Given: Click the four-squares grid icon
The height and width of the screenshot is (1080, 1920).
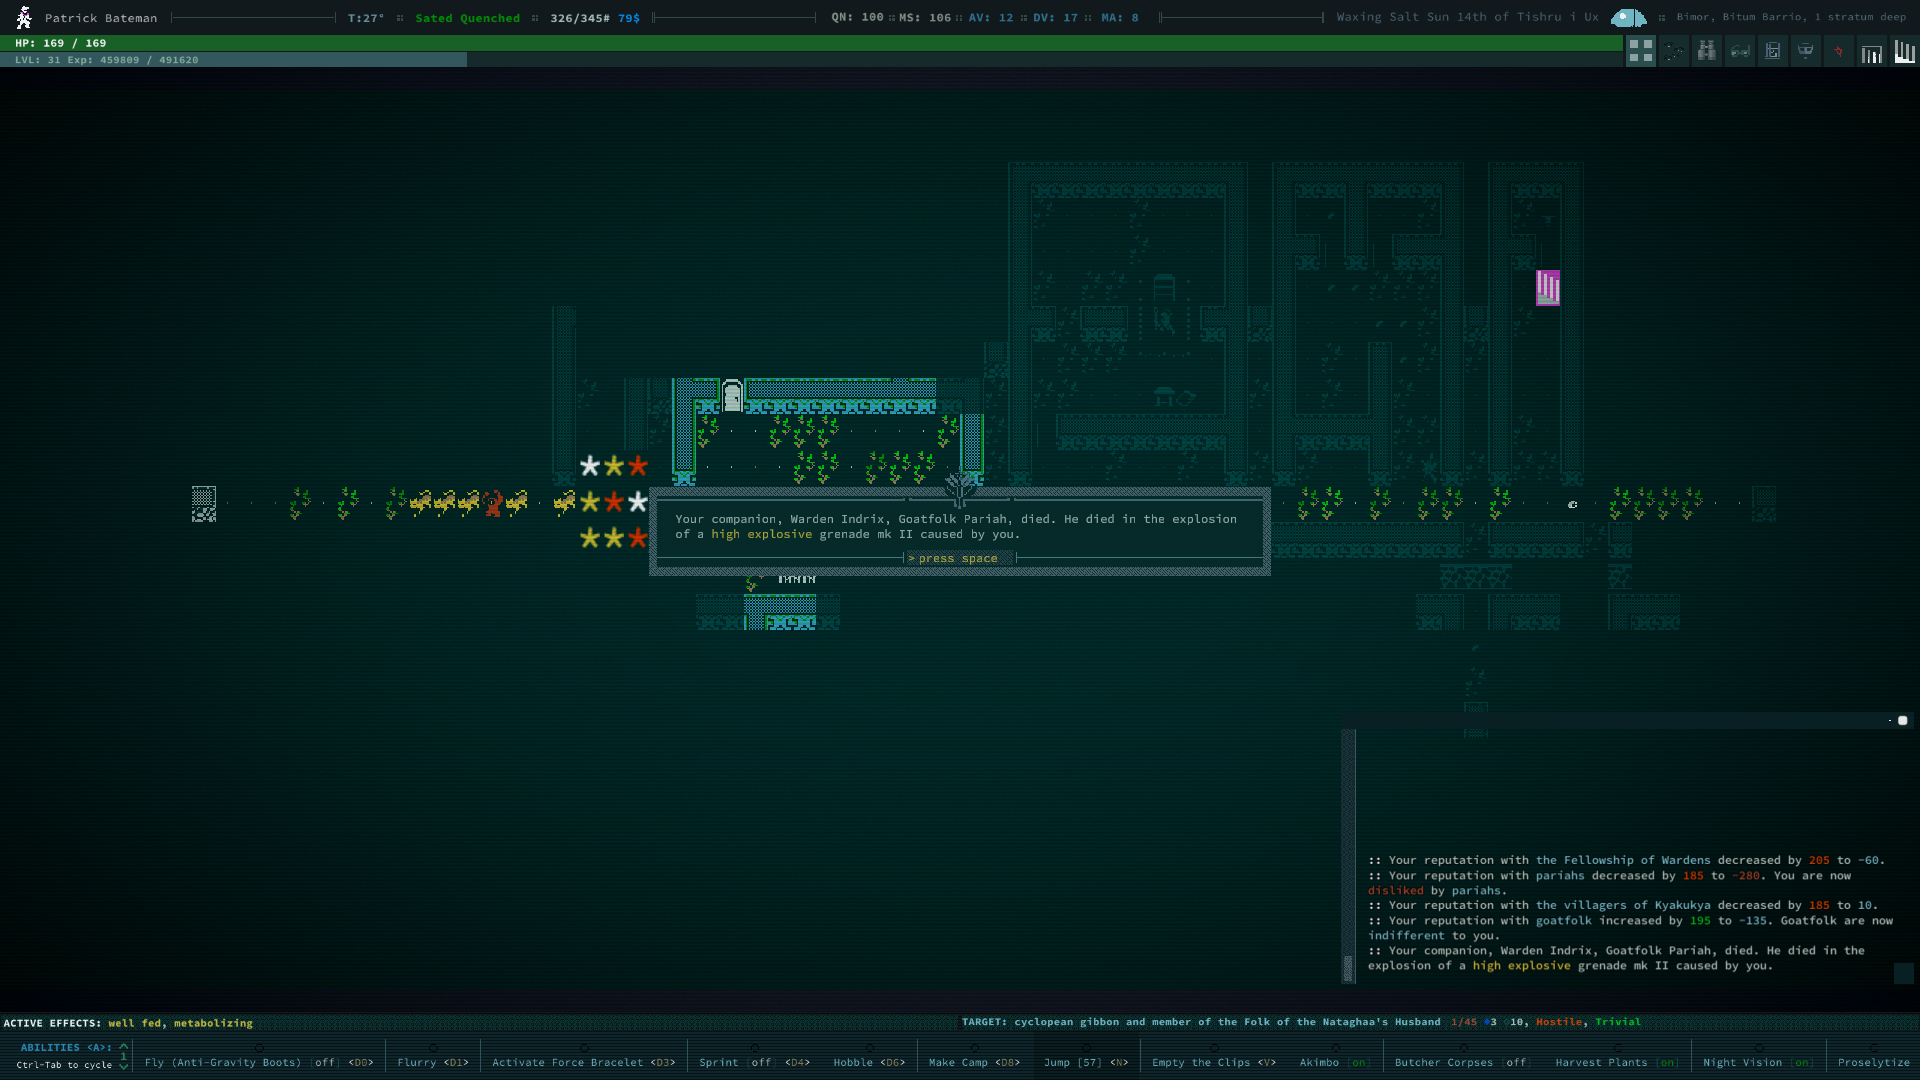Looking at the screenshot, I should (x=1640, y=51).
